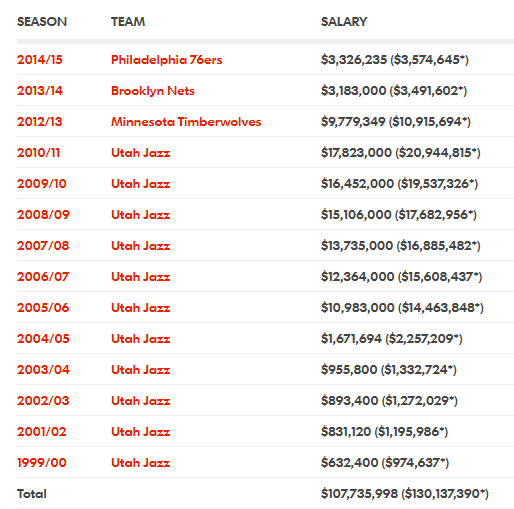
Task: Click Utah Jazz in the 2003/04 row
Action: point(140,370)
